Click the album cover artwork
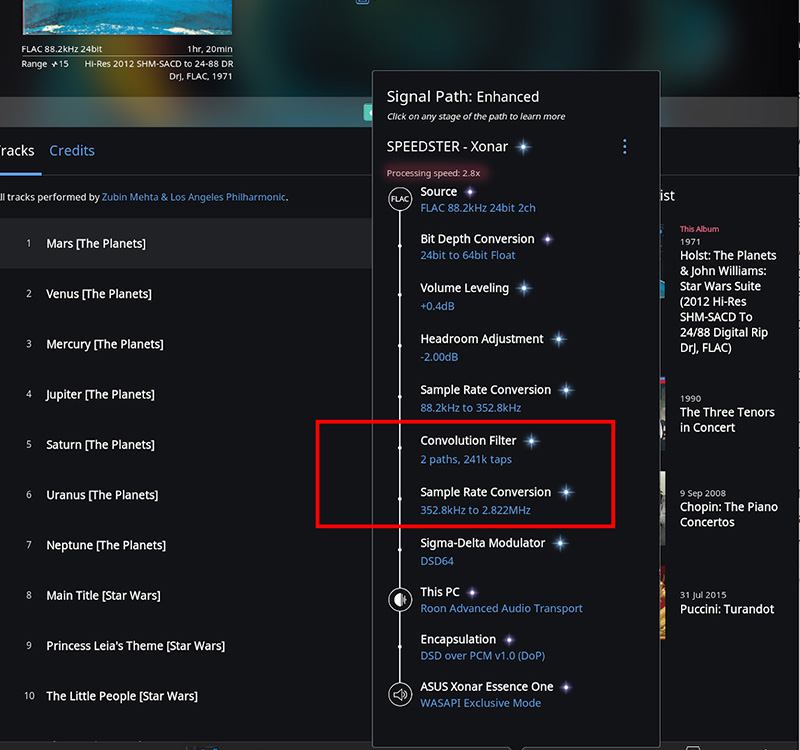The height and width of the screenshot is (750, 800). [128, 17]
